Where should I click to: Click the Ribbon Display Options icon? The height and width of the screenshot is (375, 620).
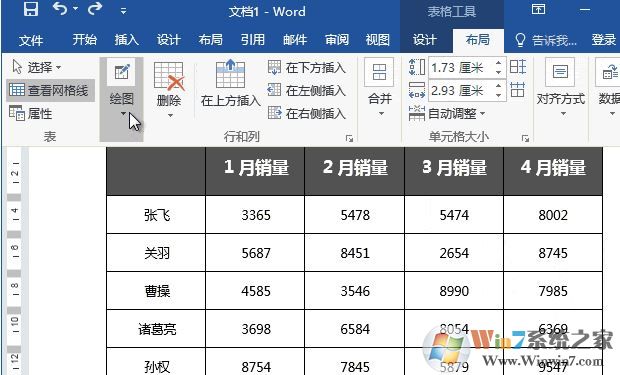(x=538, y=9)
